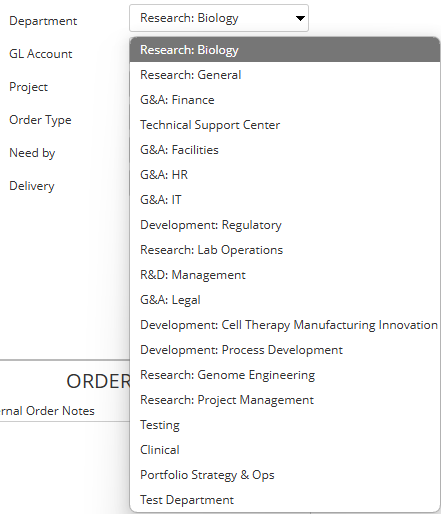Viewport: 441px width, 514px height.
Task: Select Research: Project Management
Action: [x=285, y=400]
